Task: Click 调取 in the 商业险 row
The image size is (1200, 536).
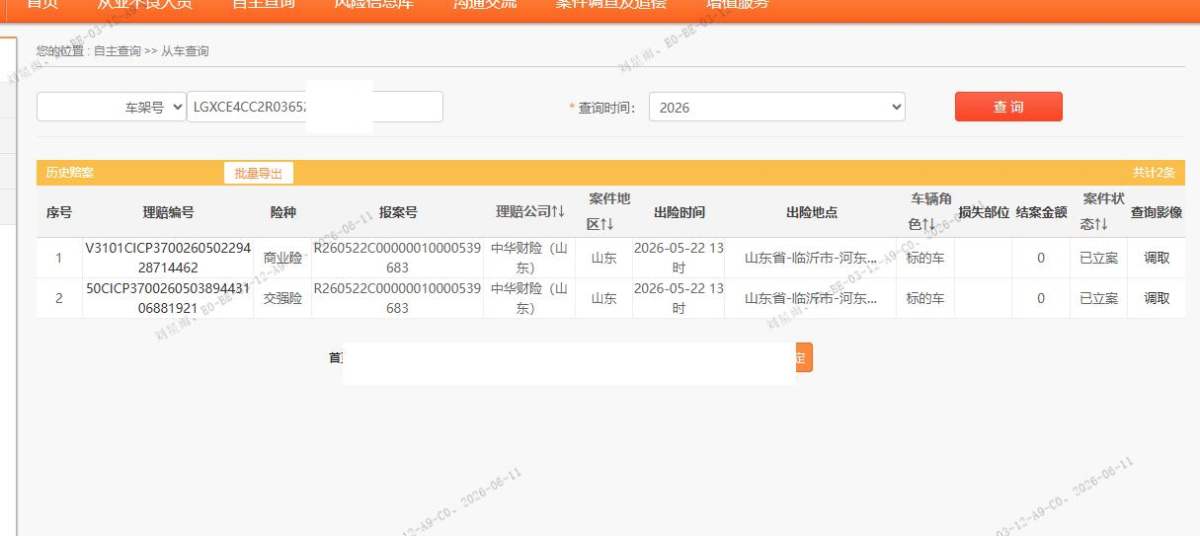Action: [1157, 258]
